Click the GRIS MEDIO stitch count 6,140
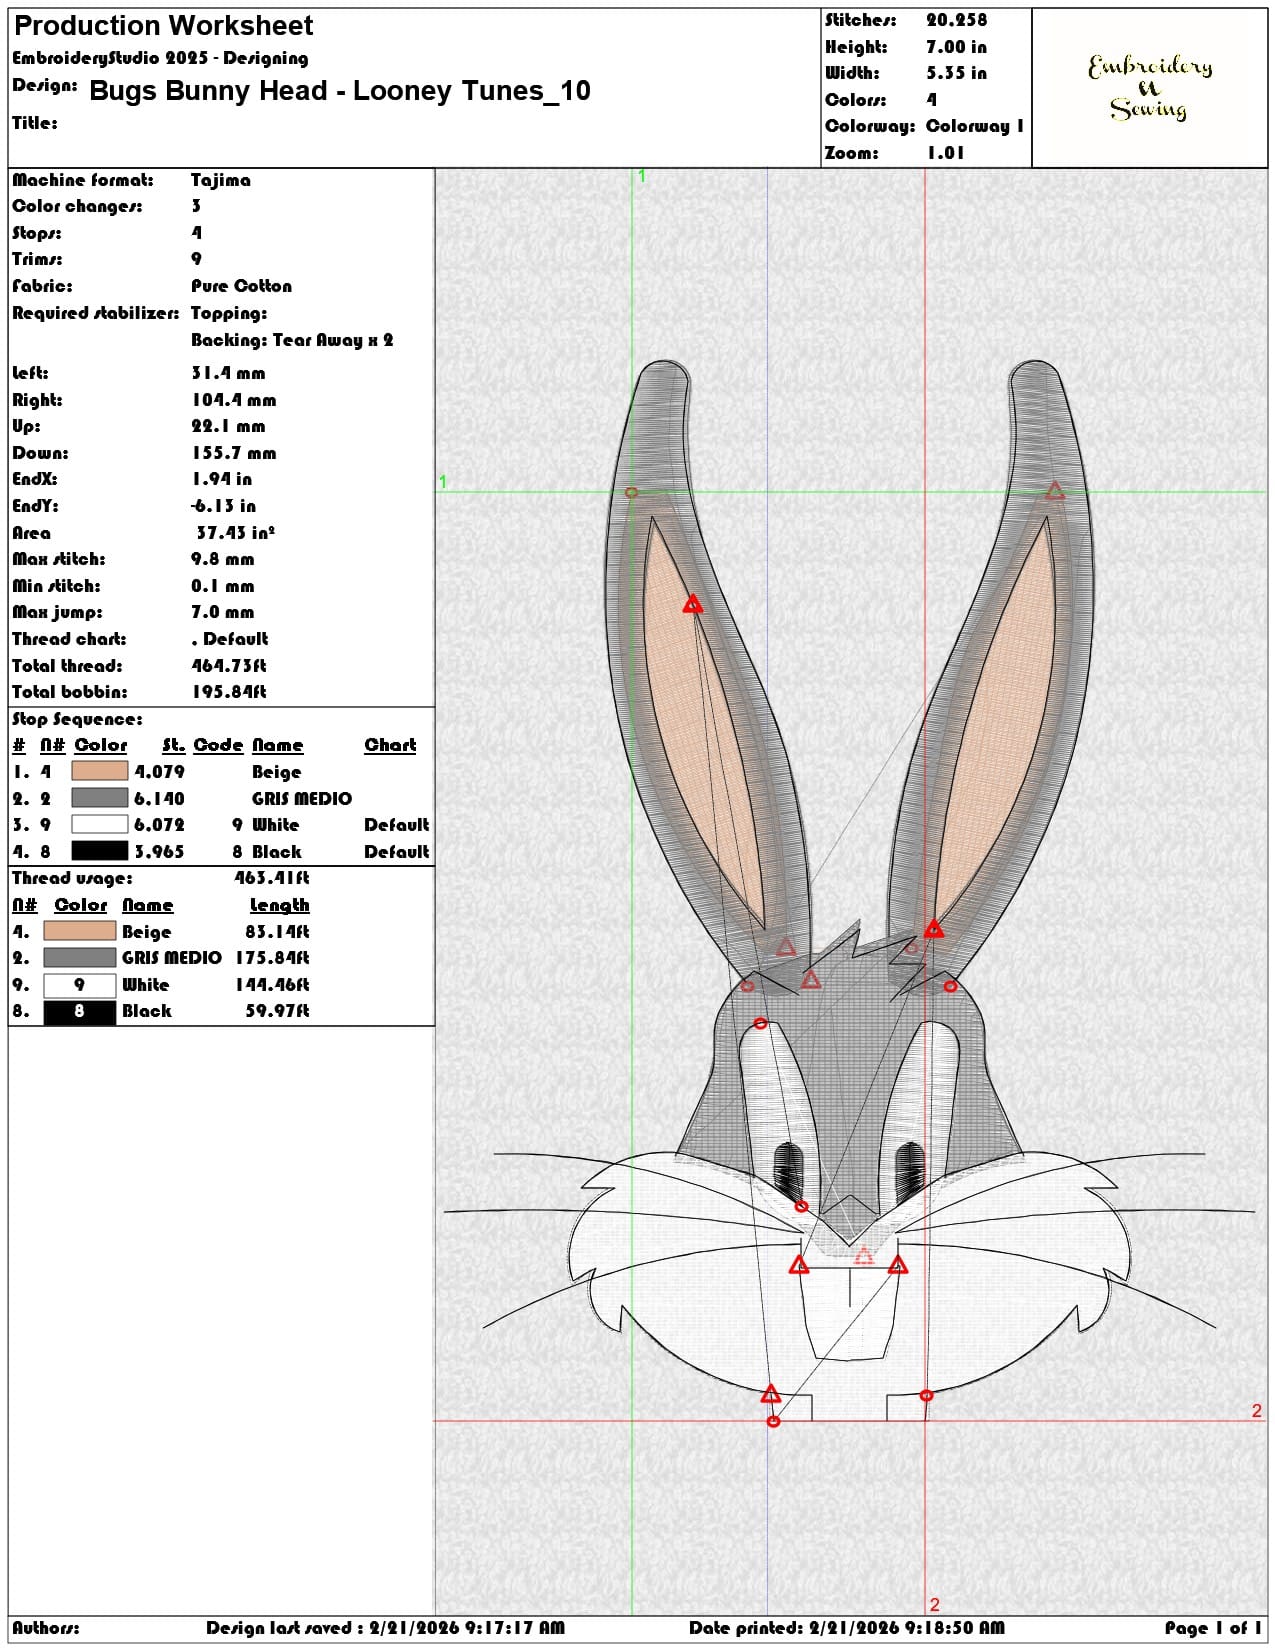 pos(160,798)
